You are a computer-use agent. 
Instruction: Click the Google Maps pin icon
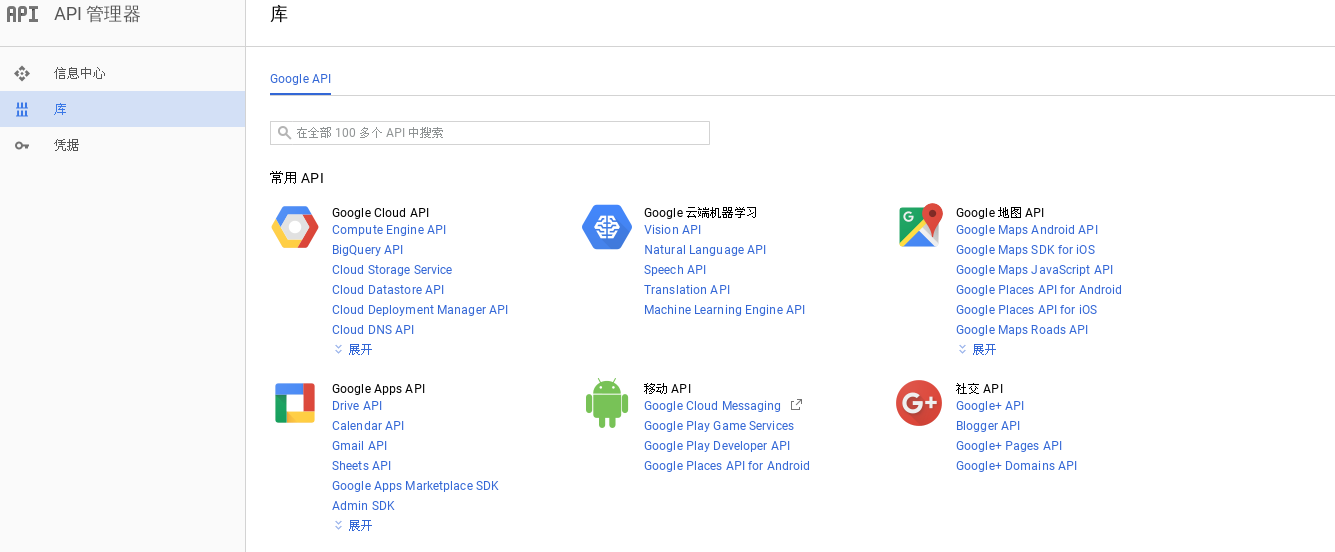920,226
